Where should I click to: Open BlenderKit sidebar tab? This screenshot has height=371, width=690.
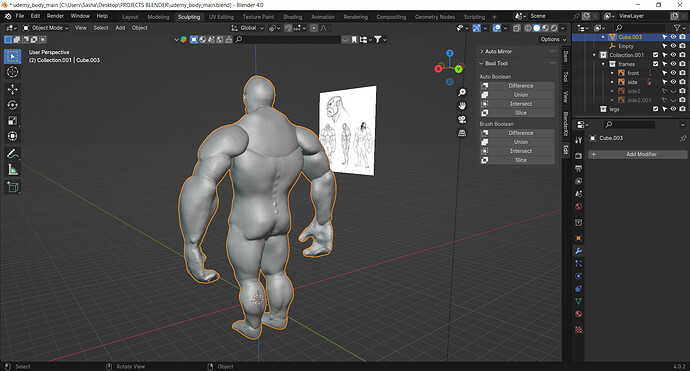point(566,125)
